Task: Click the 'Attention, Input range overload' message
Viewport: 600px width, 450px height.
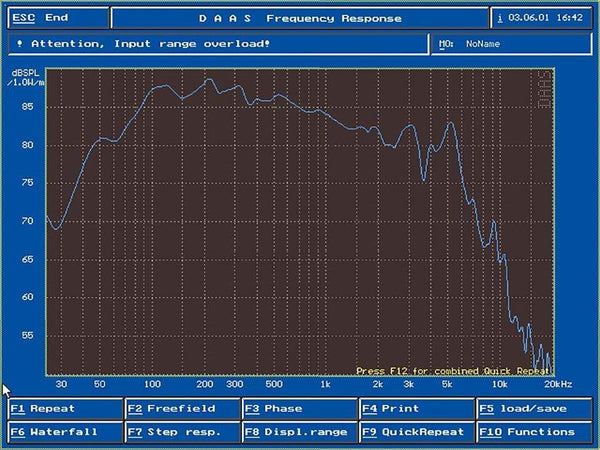Action: pyautogui.click(x=150, y=44)
